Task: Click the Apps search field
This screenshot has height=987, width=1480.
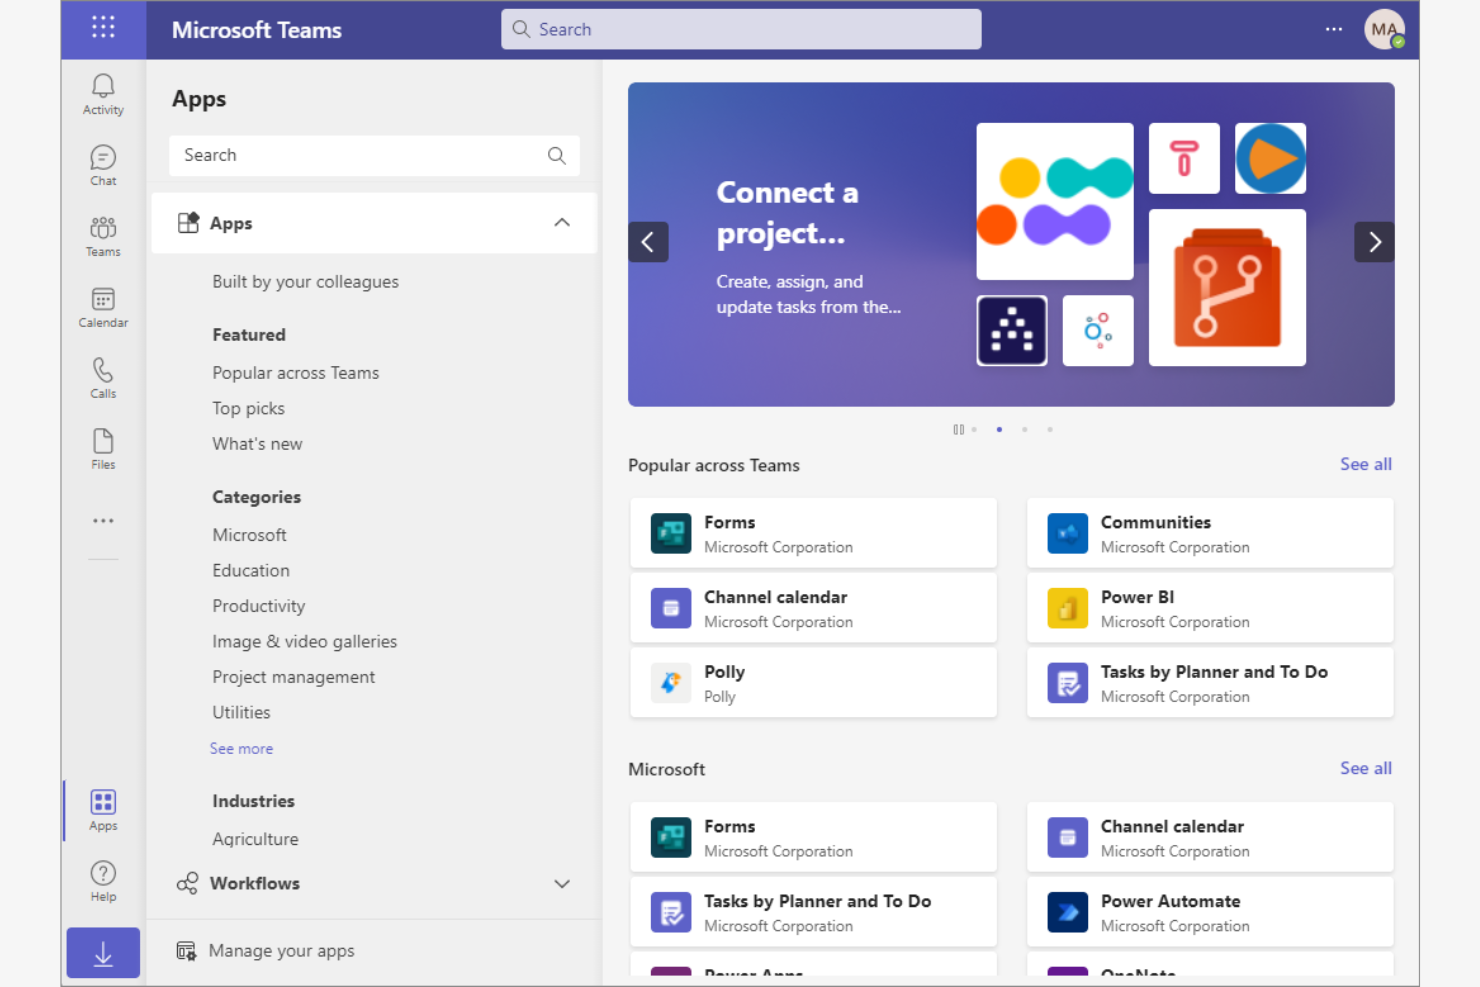Action: [374, 155]
